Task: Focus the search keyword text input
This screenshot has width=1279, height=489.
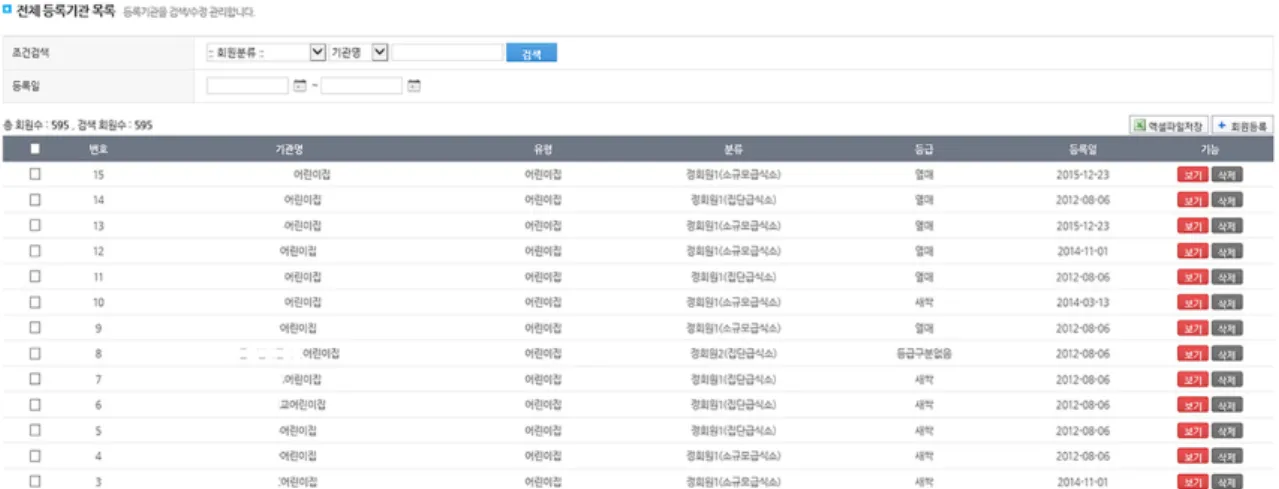Action: 447,53
